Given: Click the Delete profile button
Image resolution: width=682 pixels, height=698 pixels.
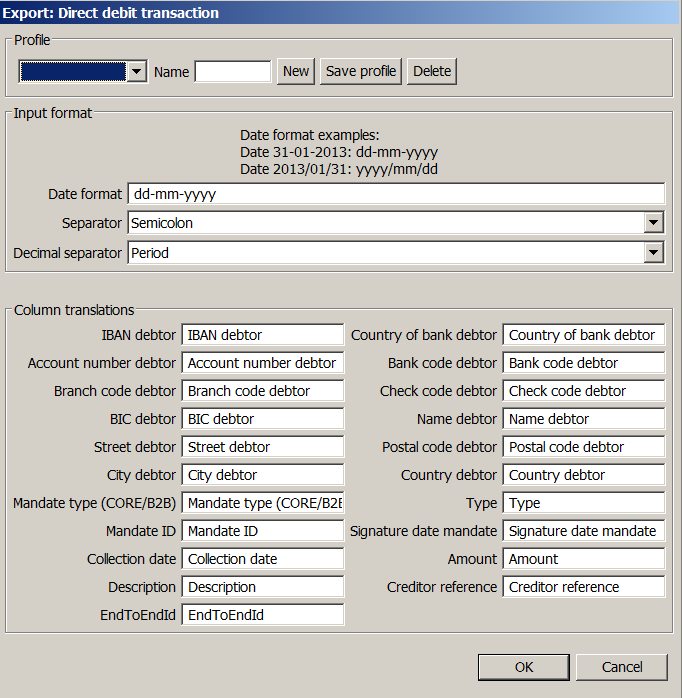Looking at the screenshot, I should 432,71.
